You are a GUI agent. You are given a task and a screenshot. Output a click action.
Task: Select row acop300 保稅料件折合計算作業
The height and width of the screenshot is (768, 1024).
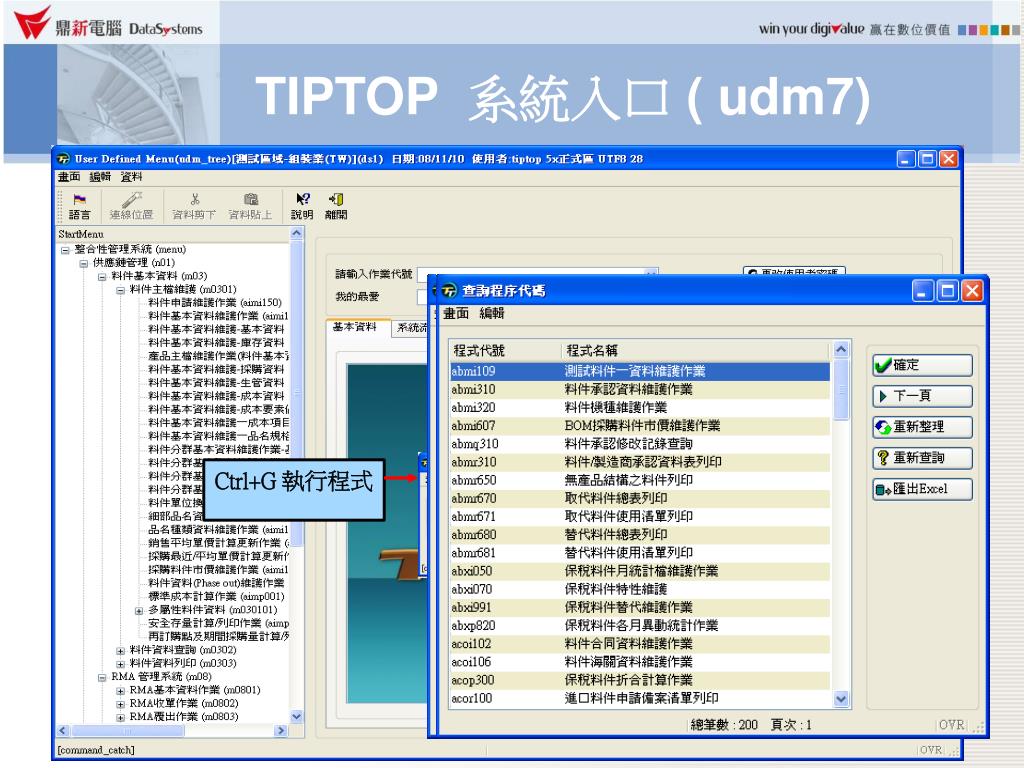point(640,680)
